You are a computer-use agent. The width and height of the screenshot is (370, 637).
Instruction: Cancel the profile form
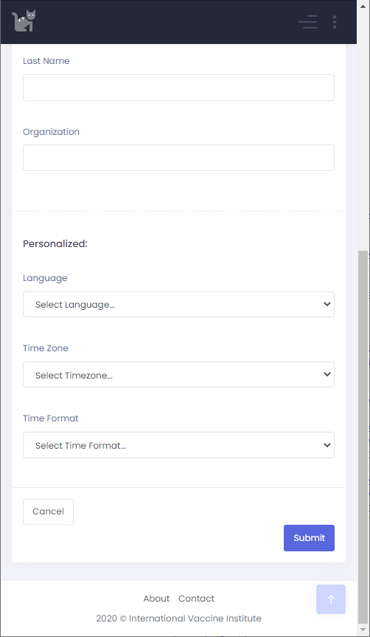point(48,512)
